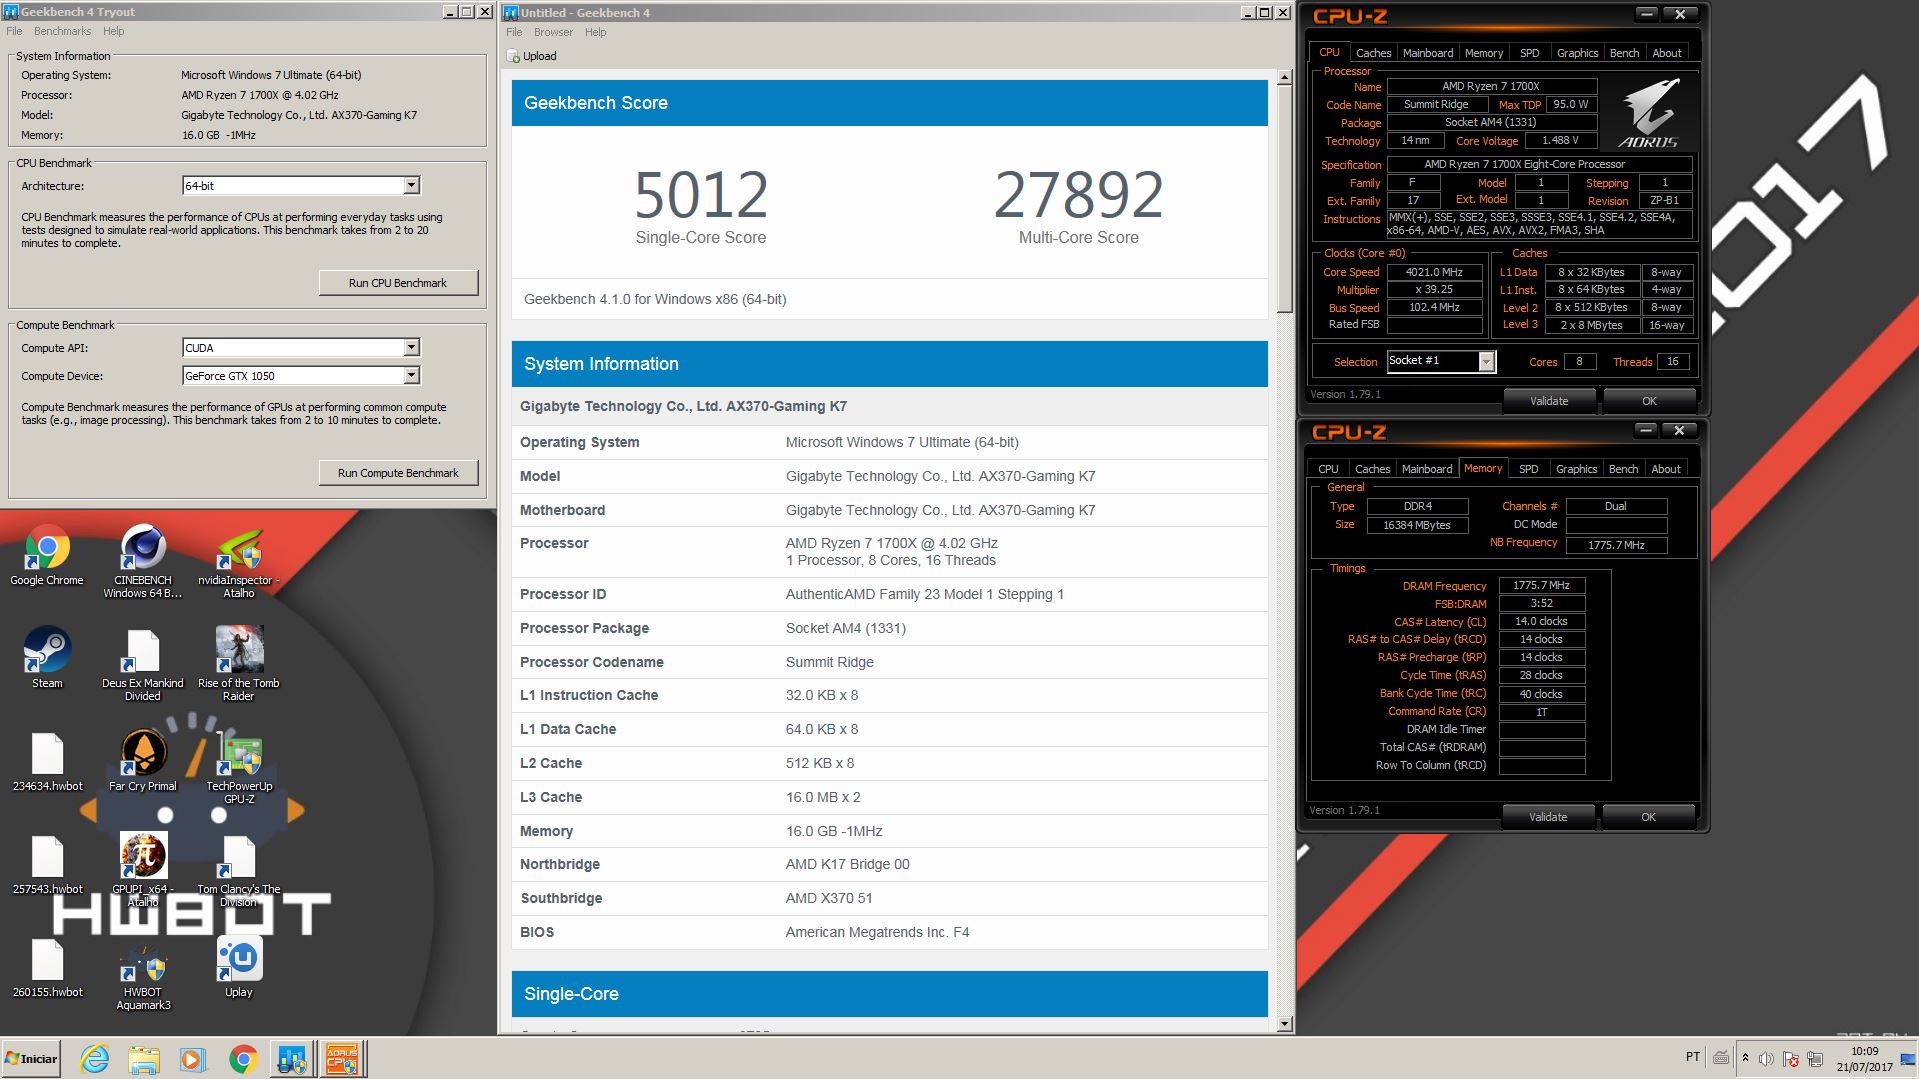This screenshot has height=1079, width=1919.
Task: Click the up arrow of Geekbench results scrollbar
Action: point(1285,77)
